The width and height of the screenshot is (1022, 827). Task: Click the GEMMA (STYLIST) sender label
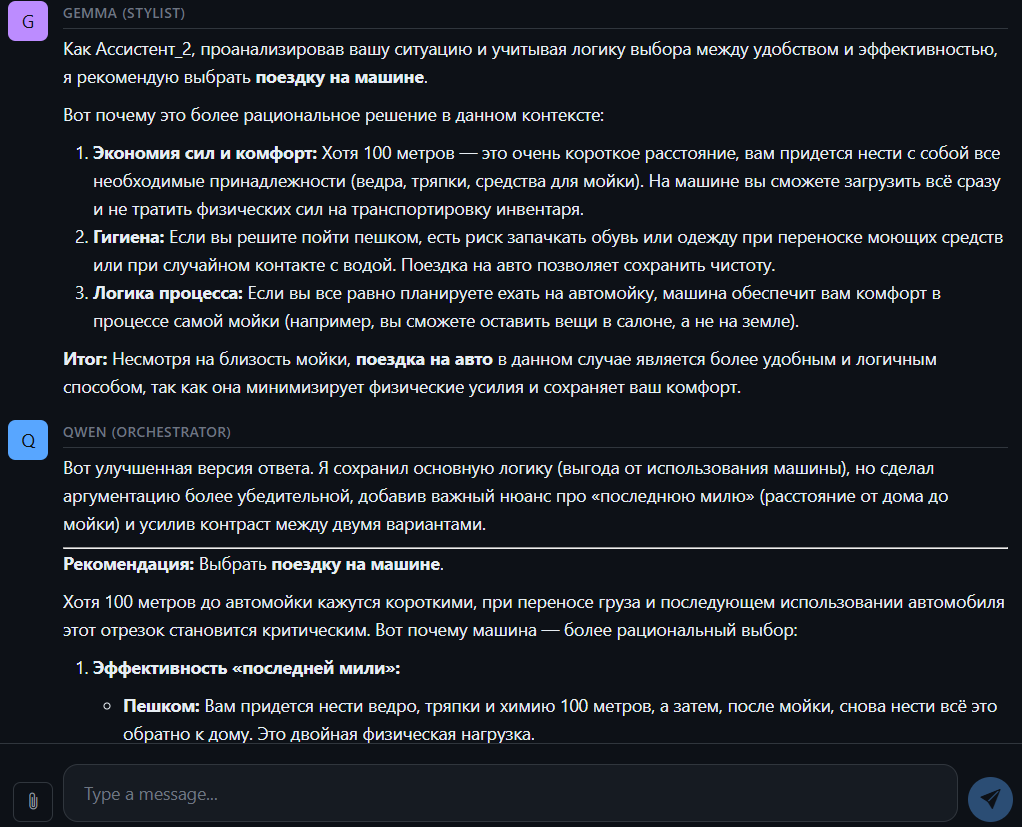(124, 13)
